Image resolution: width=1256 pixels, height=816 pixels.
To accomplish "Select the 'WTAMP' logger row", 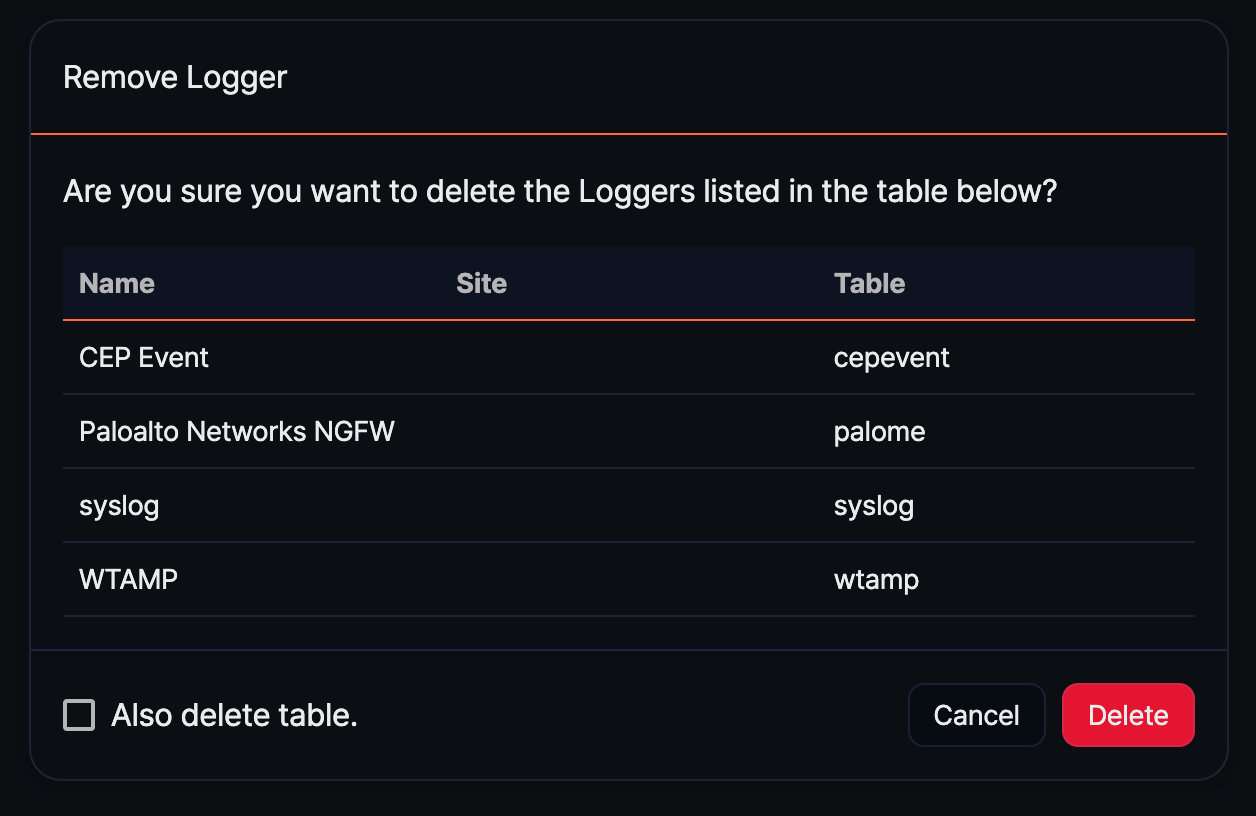I will (x=128, y=579).
